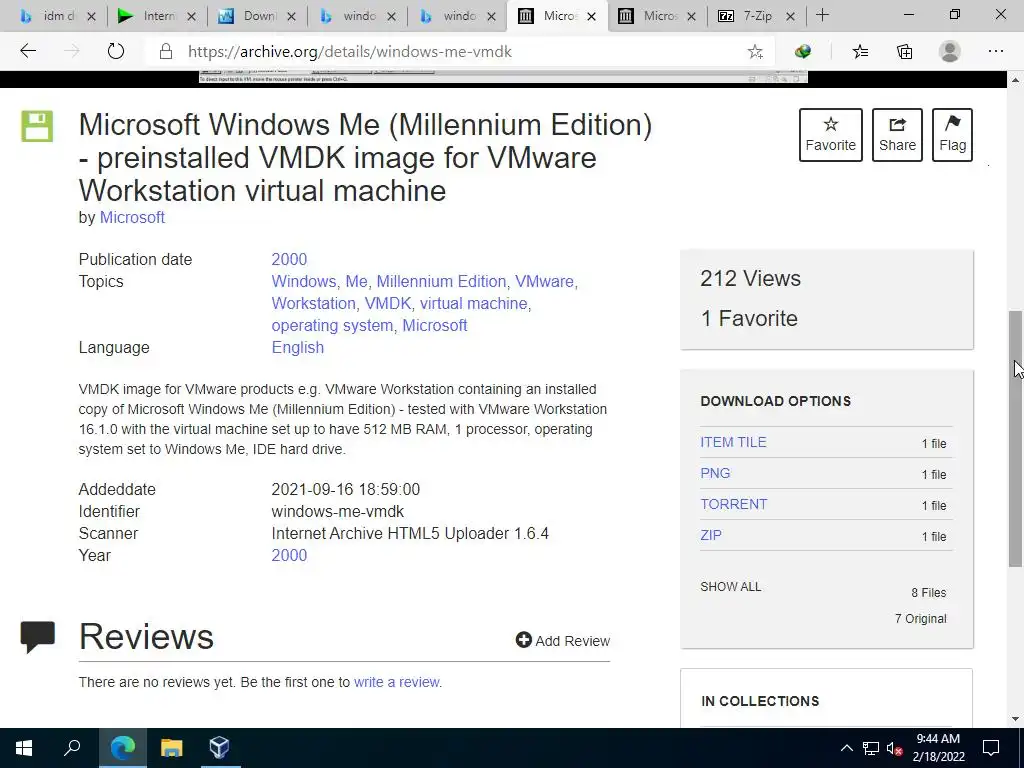Click the 8 Files count text
The height and width of the screenshot is (768, 1024).
(929, 592)
